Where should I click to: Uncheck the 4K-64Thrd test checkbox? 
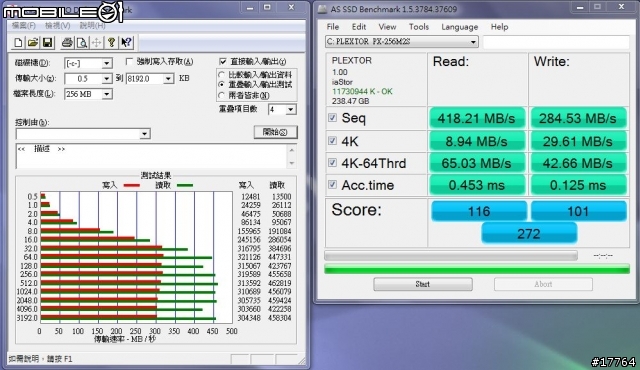pos(332,163)
